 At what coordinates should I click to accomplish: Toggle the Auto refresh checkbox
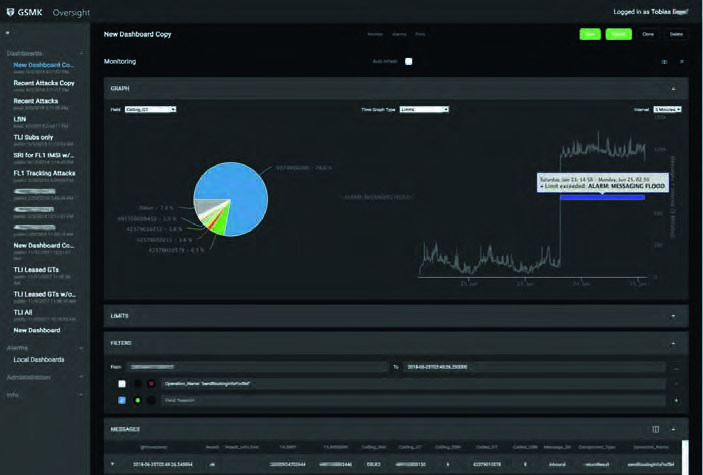(x=408, y=61)
